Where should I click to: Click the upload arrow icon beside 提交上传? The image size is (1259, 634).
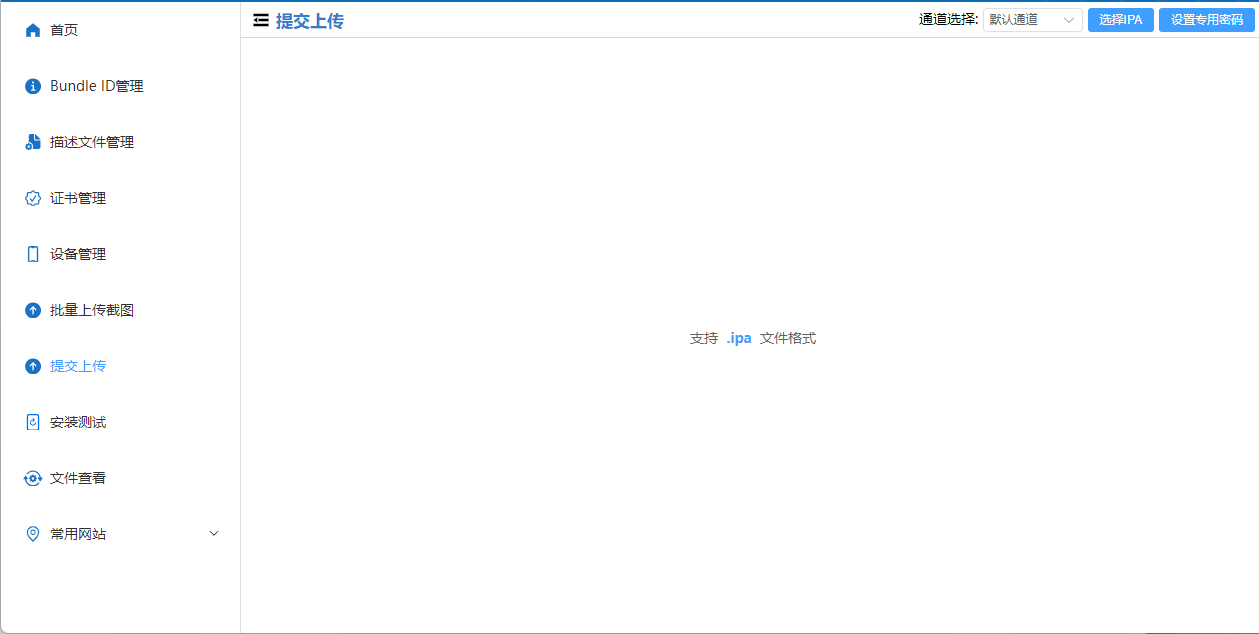point(33,366)
